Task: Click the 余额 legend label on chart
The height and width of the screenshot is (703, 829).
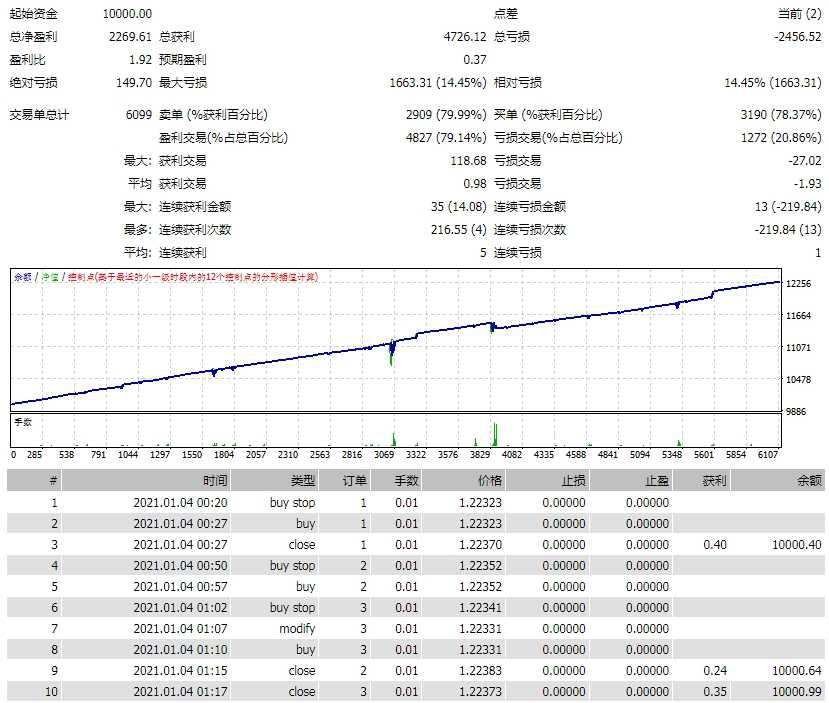Action: (x=23, y=277)
